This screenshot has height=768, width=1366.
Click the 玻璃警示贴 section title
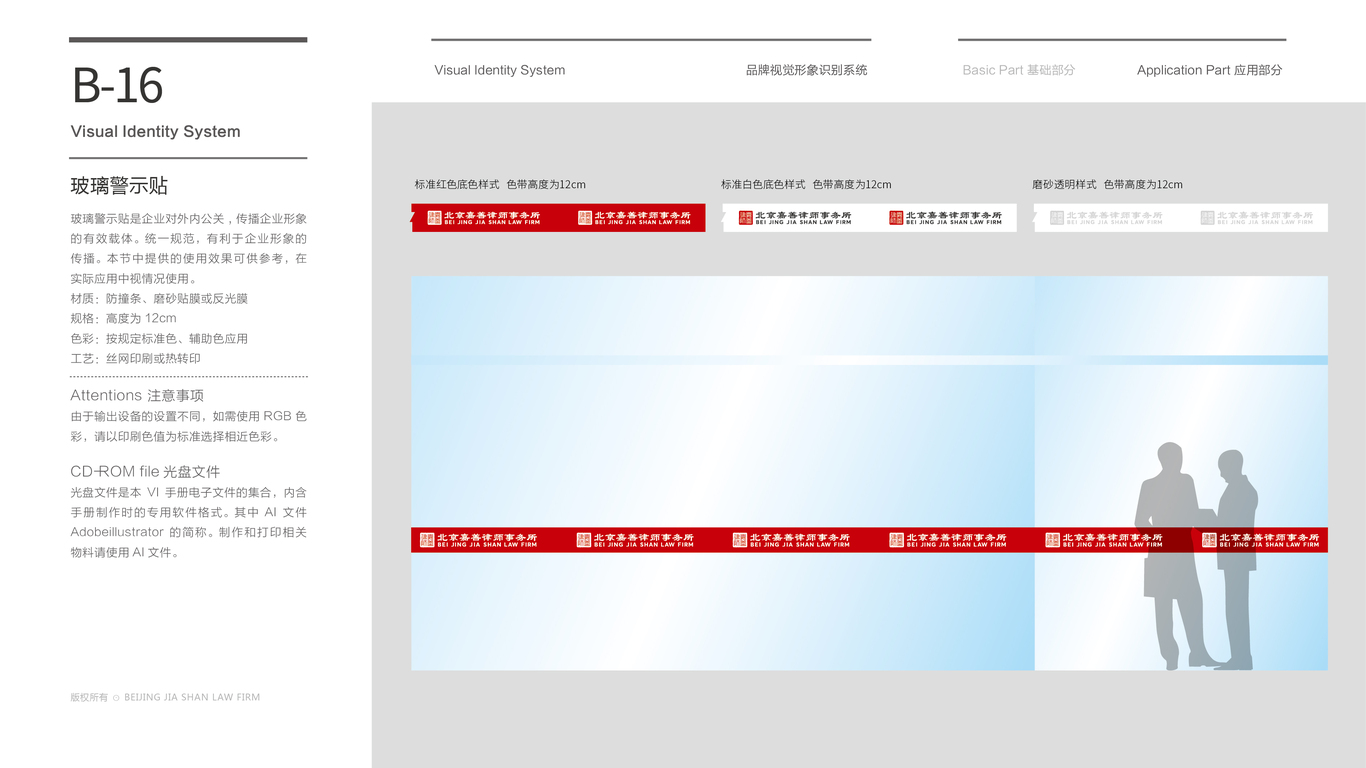(x=119, y=186)
